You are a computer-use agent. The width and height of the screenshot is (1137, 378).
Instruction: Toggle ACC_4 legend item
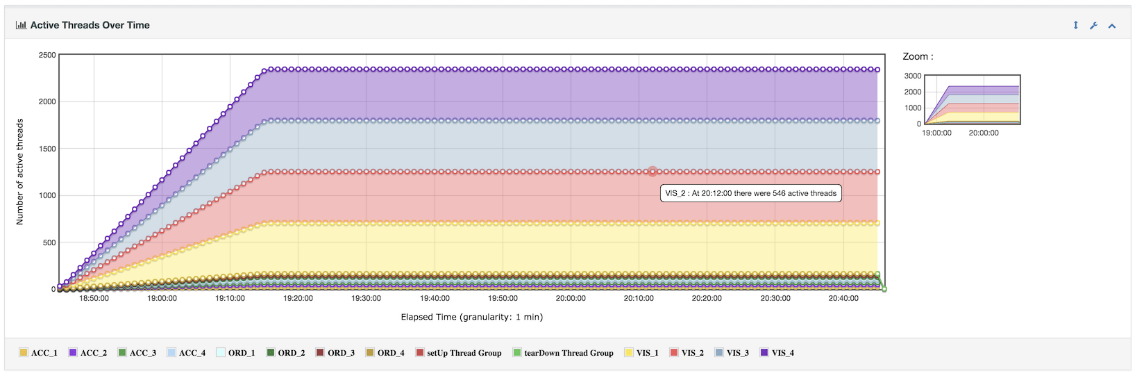tap(187, 353)
